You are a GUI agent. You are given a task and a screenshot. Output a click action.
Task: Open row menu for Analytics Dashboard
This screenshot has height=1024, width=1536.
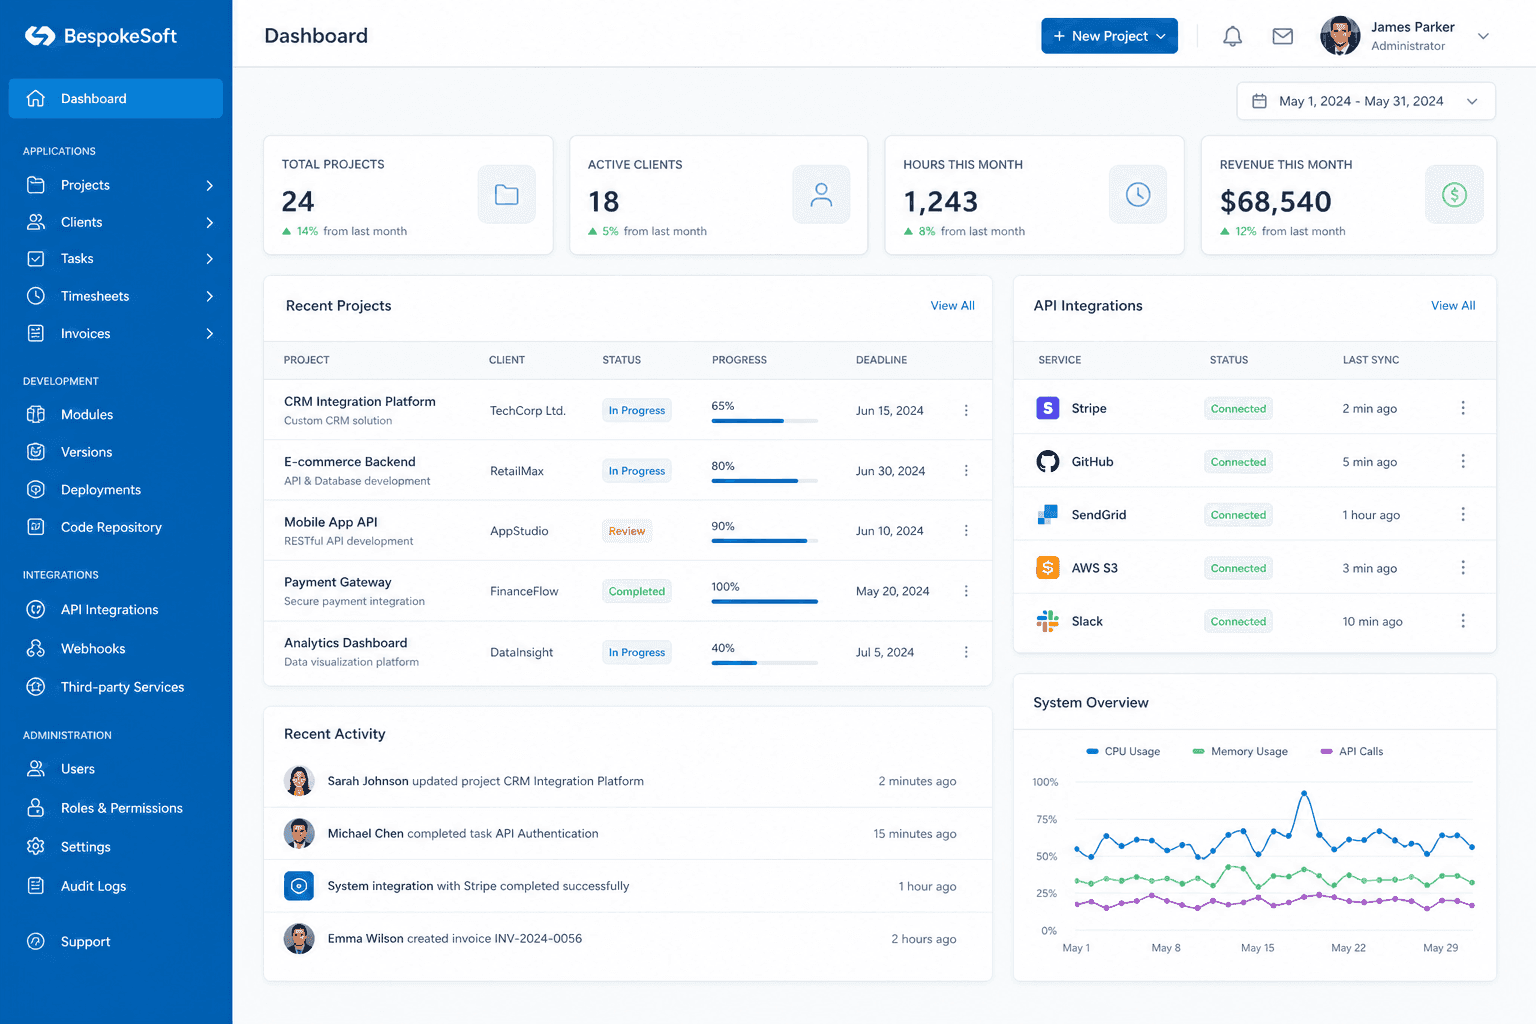click(966, 652)
